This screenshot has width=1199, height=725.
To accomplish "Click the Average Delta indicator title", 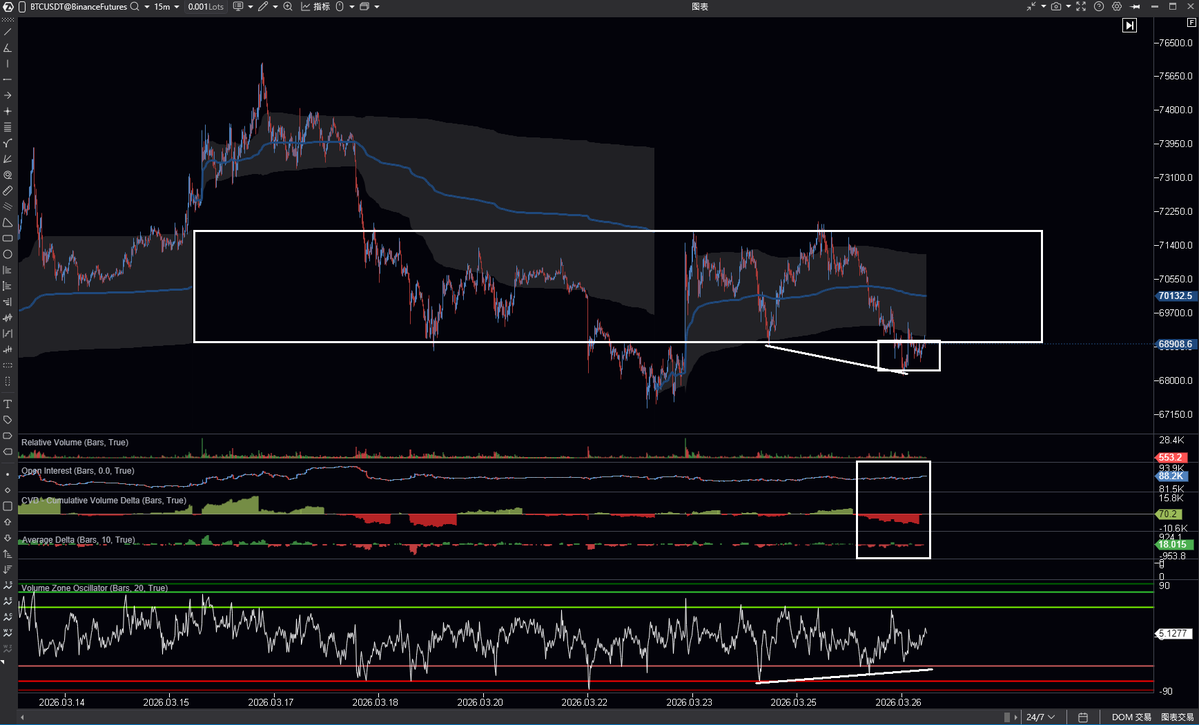I will coord(78,540).
